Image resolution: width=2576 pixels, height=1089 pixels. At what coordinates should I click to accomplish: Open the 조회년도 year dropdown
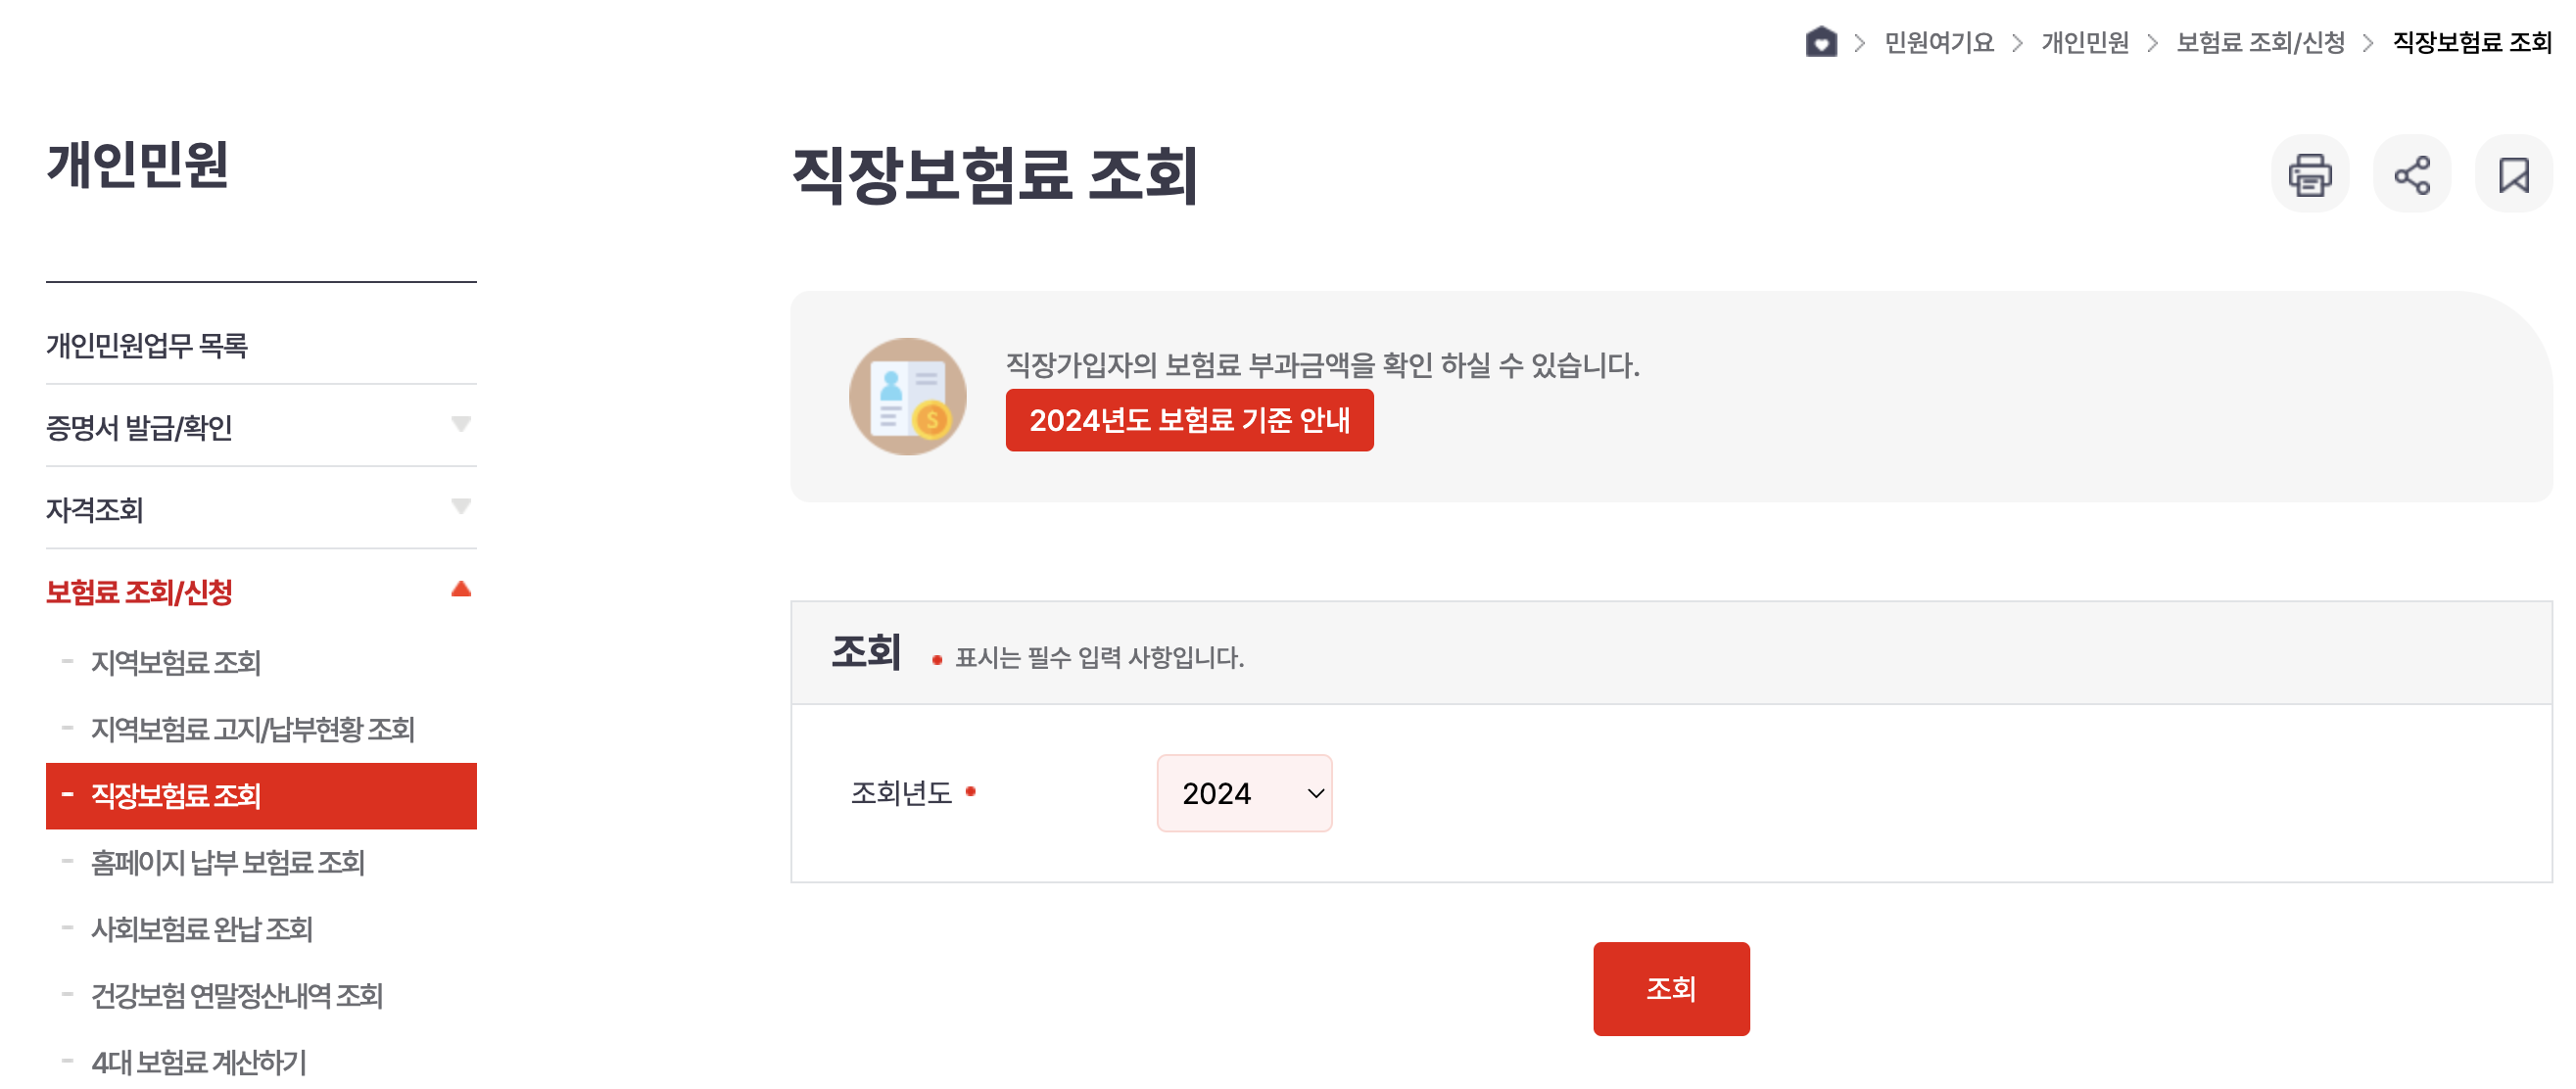coord(1244,792)
